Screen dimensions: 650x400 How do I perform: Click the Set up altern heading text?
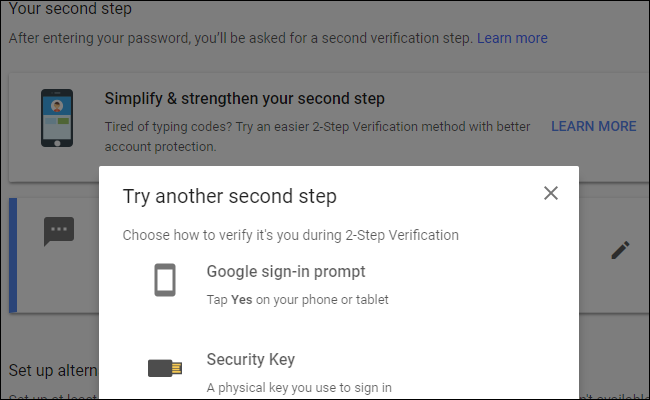click(53, 370)
